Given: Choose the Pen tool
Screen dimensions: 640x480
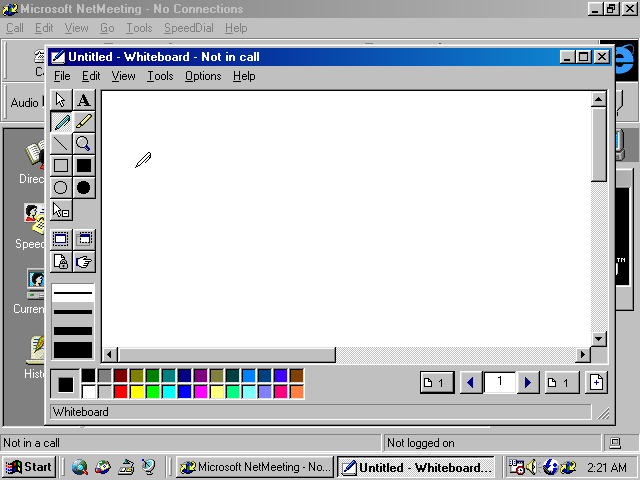Looking at the screenshot, I should click(61, 122).
